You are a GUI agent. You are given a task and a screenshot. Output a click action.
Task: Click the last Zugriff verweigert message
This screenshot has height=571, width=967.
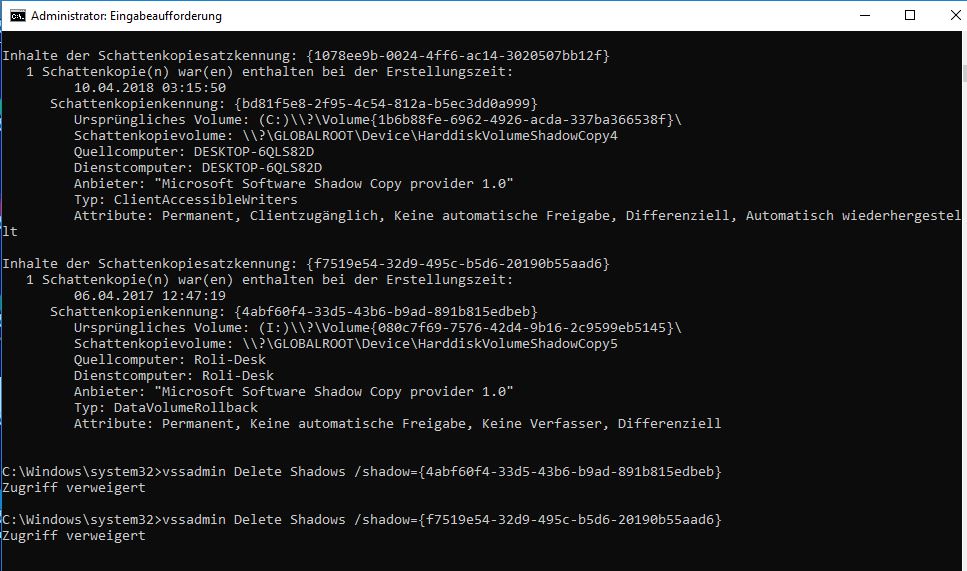(74, 536)
